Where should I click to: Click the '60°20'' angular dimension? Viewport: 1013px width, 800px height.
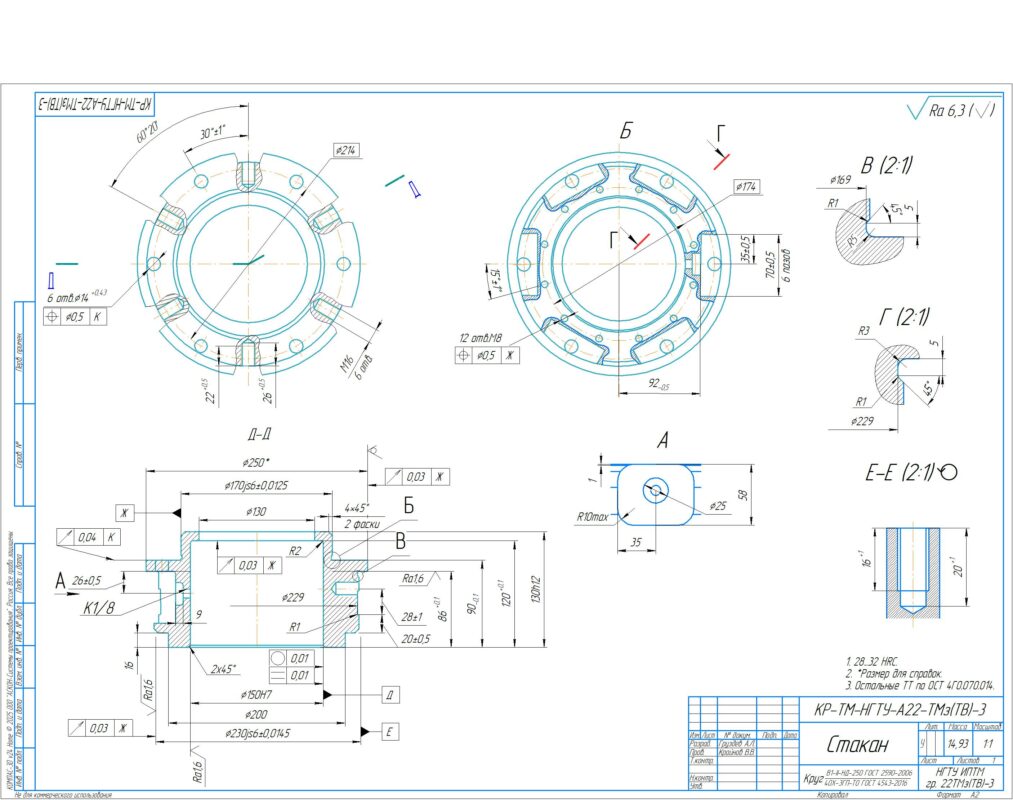(x=148, y=132)
